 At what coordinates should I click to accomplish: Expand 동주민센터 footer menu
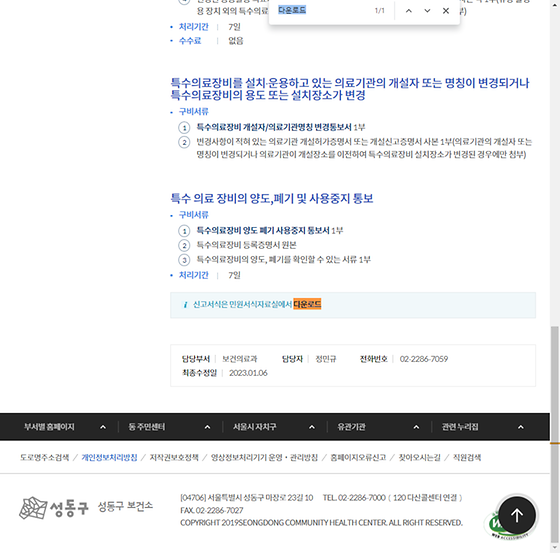170,427
